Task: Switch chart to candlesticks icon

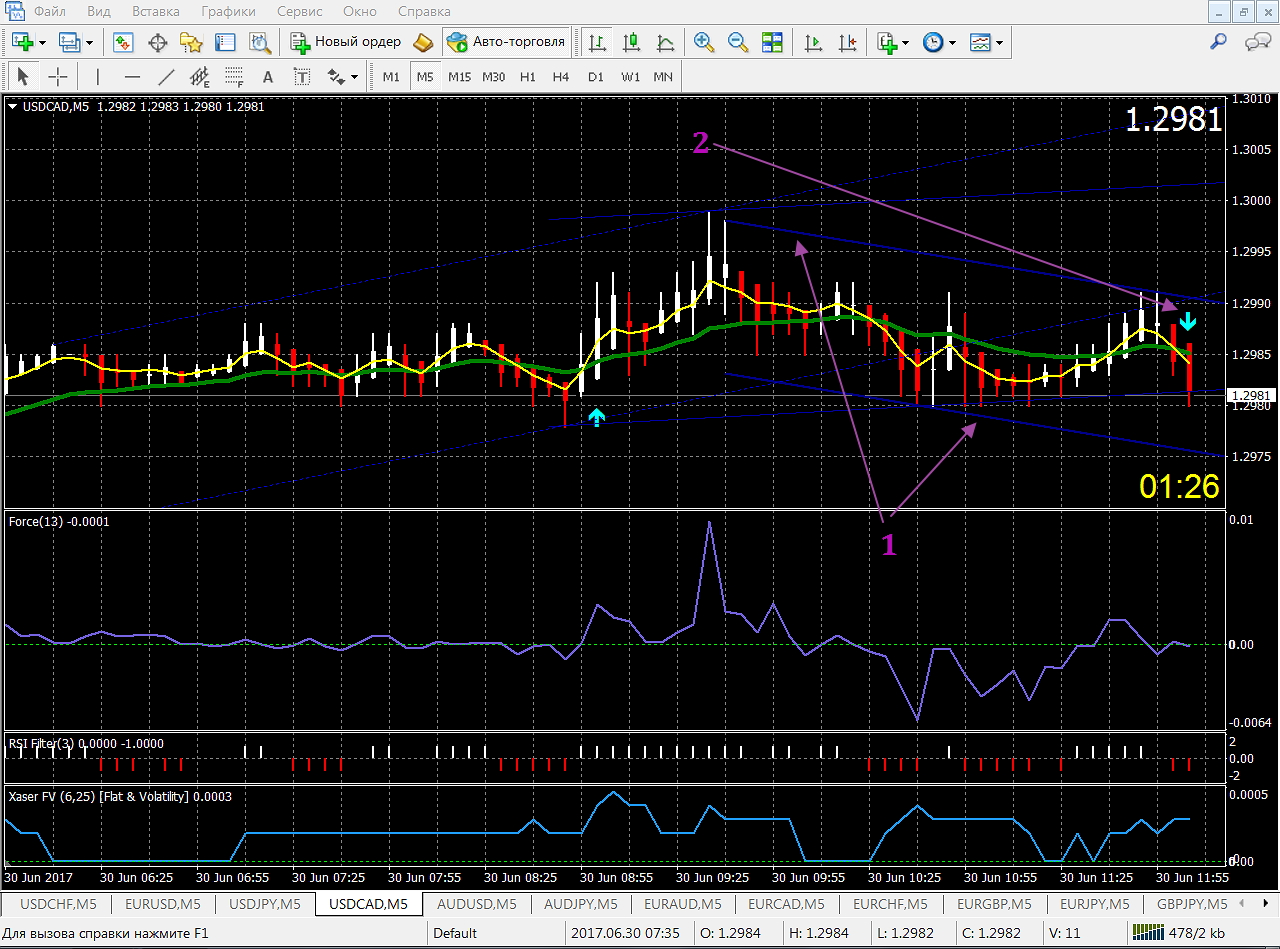Action: click(631, 42)
